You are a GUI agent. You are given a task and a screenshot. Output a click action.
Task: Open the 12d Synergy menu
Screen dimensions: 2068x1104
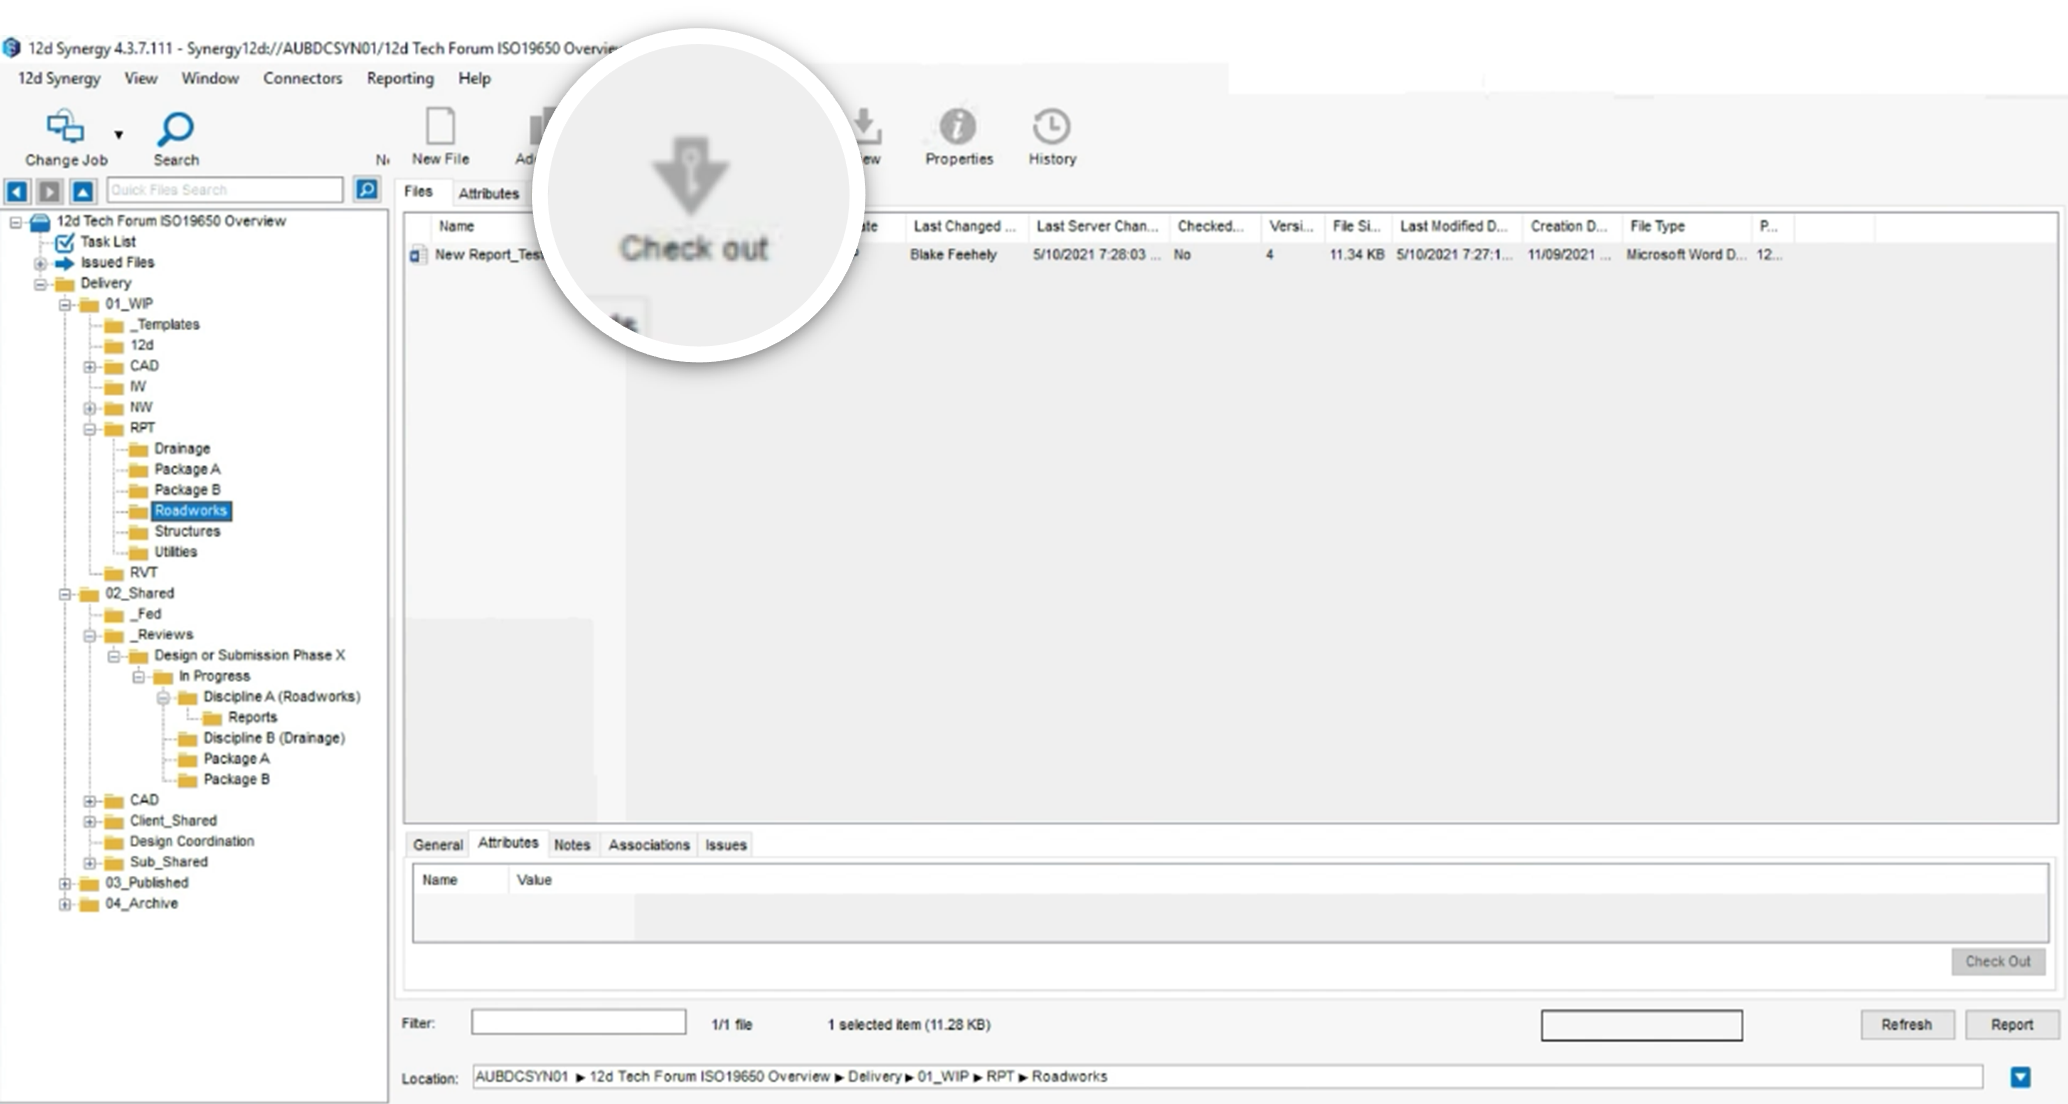click(x=59, y=78)
